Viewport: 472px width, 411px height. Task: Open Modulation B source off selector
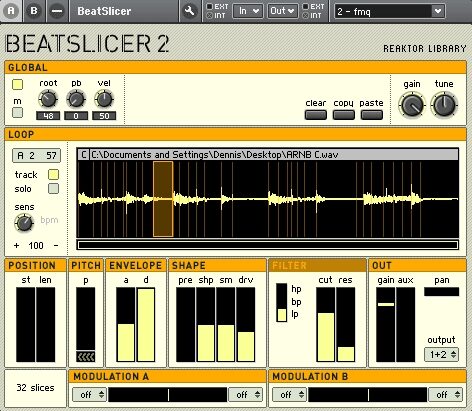(x=289, y=395)
